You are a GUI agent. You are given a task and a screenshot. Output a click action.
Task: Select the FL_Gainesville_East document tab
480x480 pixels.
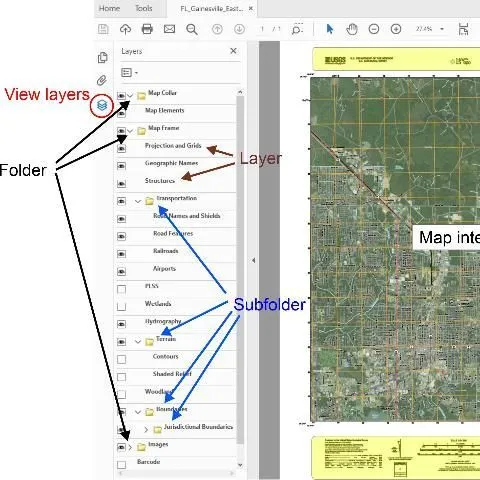[212, 9]
